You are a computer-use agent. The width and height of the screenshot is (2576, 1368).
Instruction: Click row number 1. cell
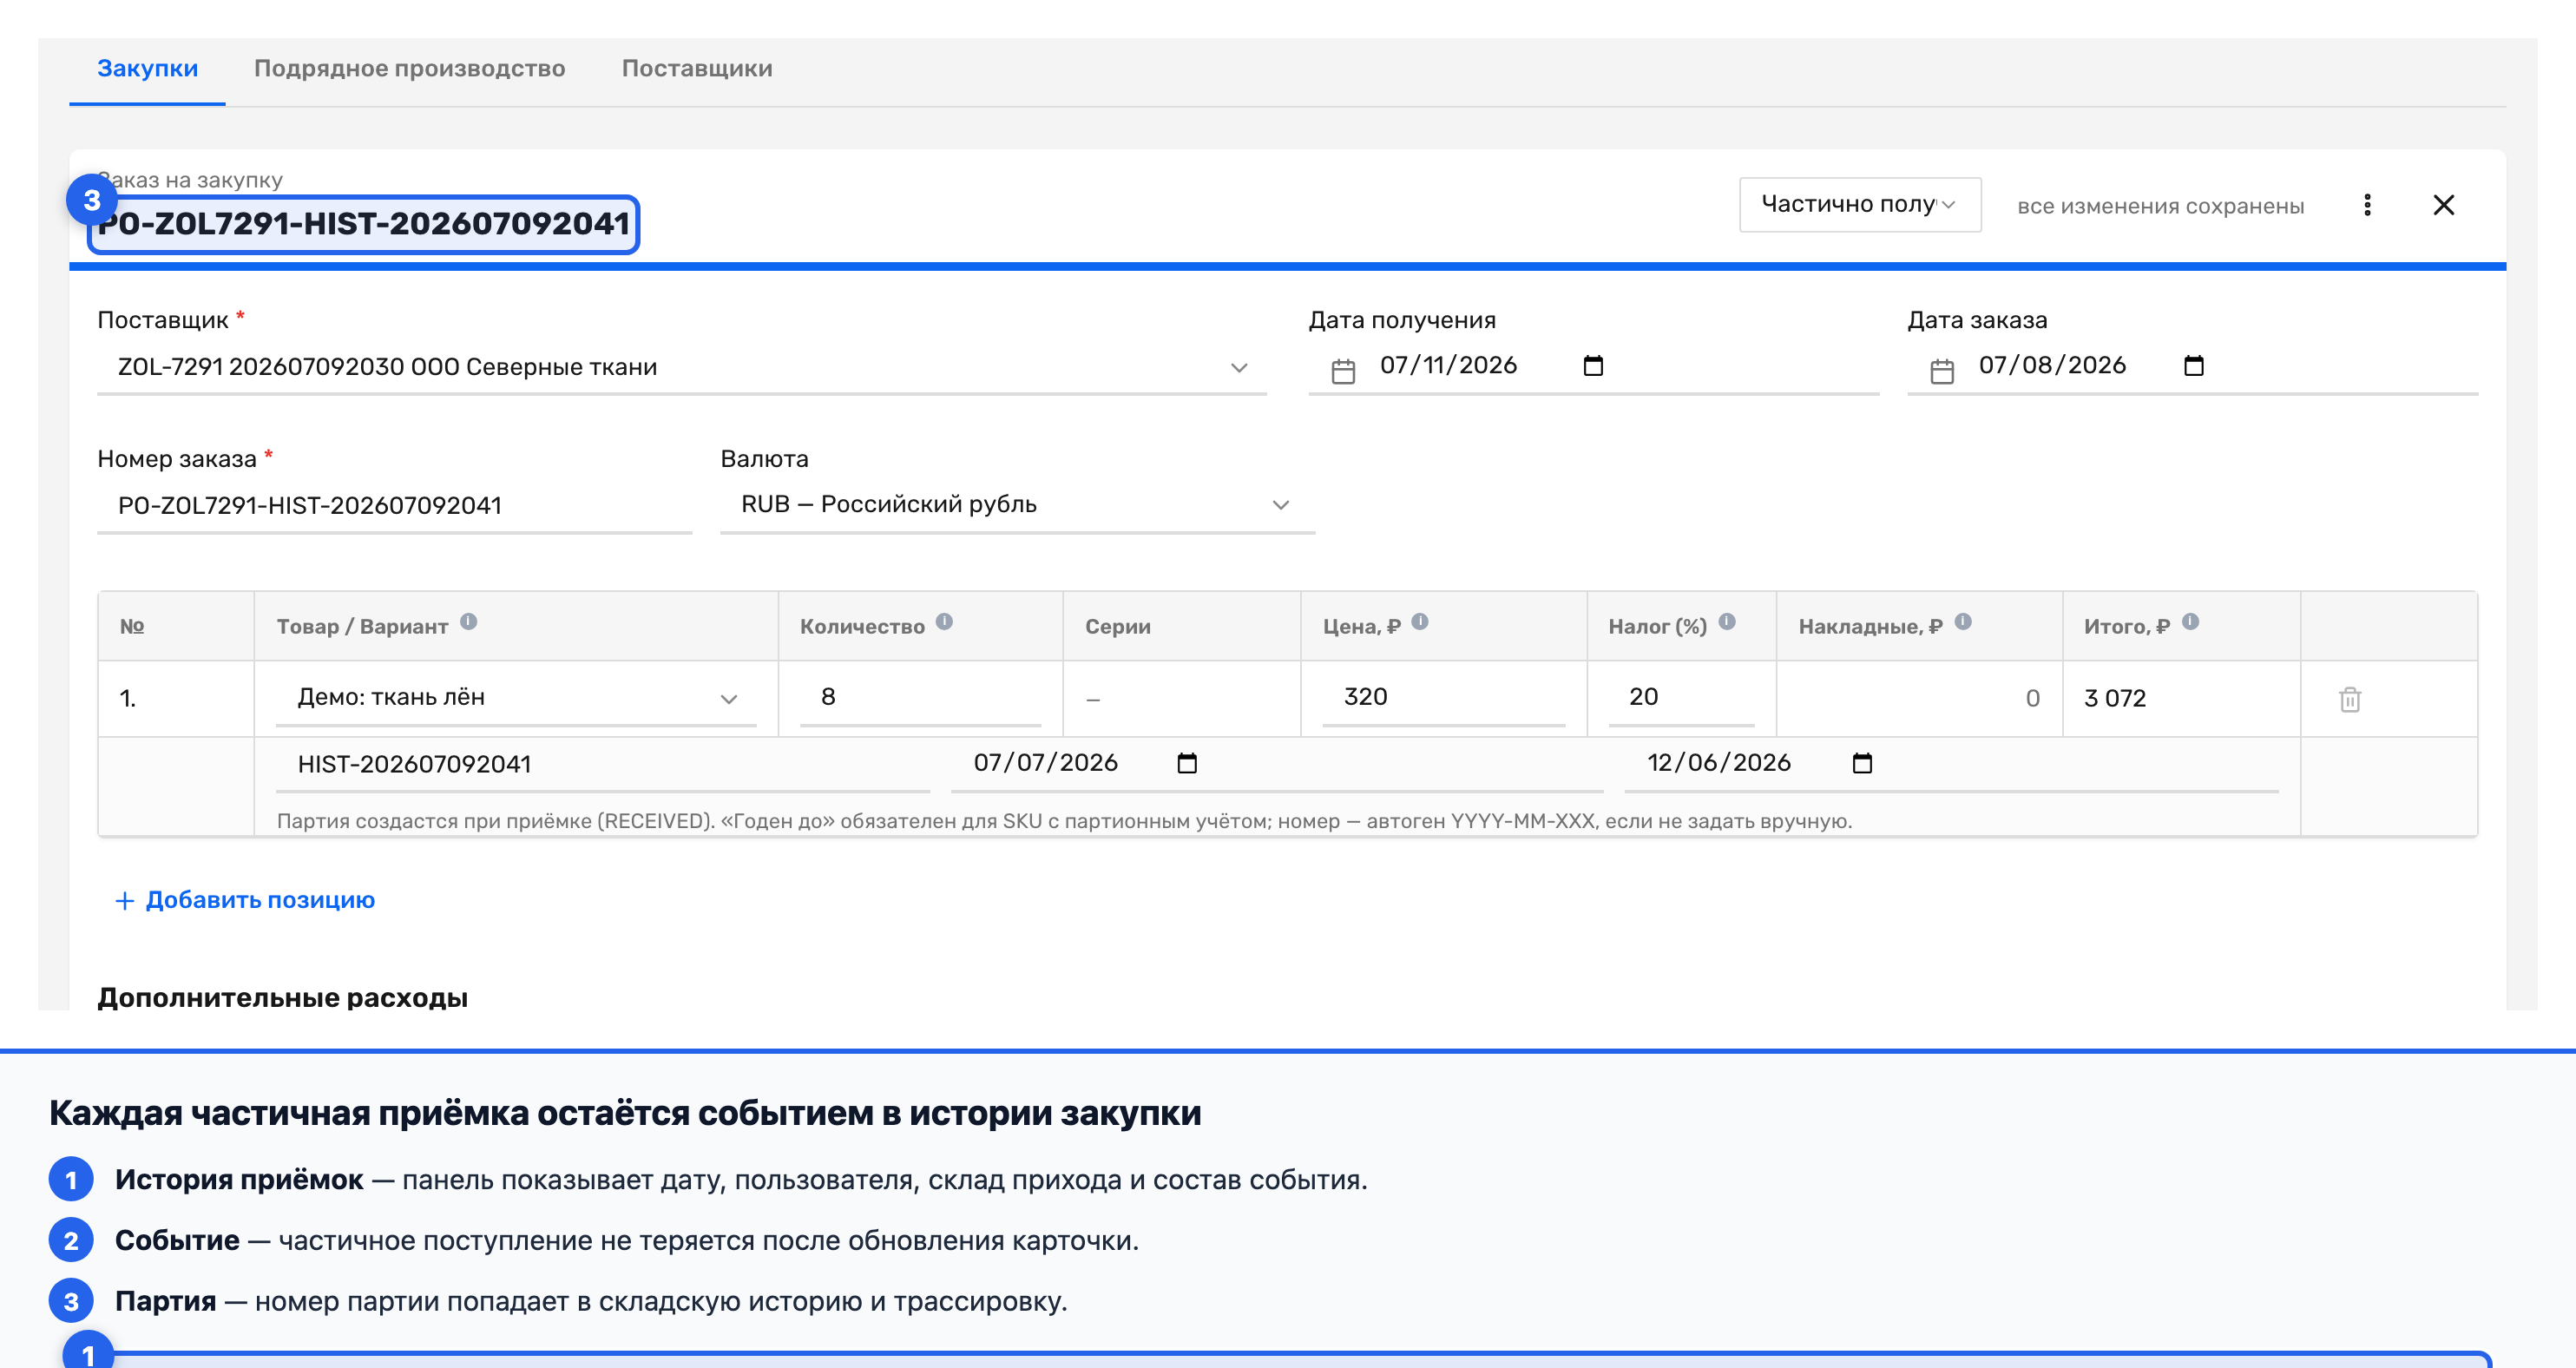(128, 698)
